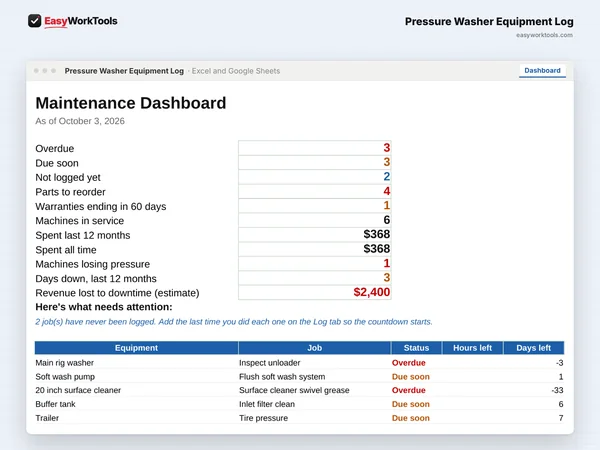The width and height of the screenshot is (600, 450).
Task: Select the 20 inch surface cleaner cell
Action: coord(136,390)
